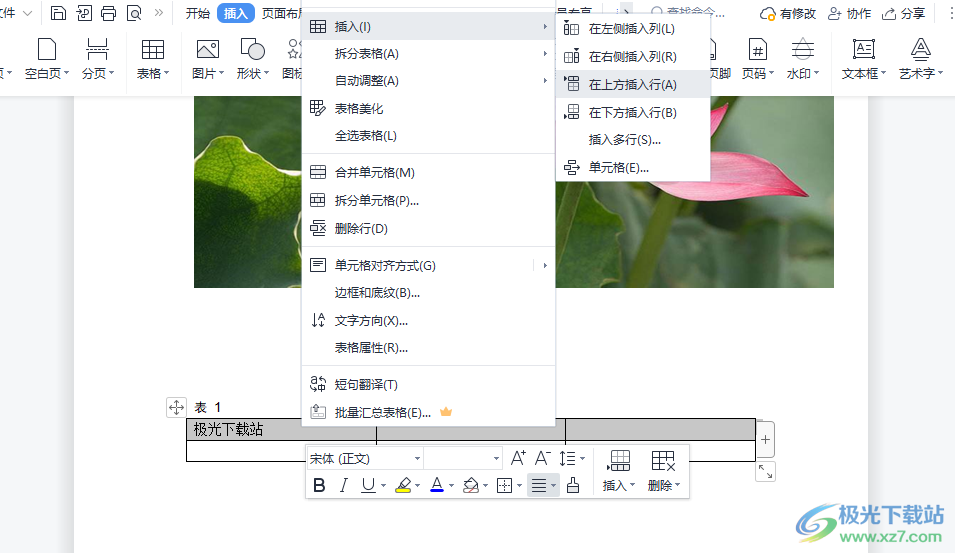The height and width of the screenshot is (553, 955).
Task: Open 边框和底纹(B)... dialog
Action: point(428,293)
